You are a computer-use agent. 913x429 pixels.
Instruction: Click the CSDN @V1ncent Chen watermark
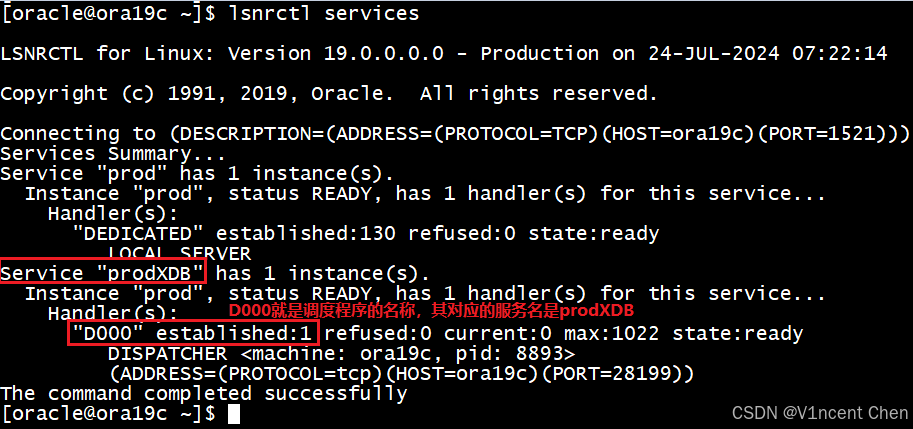[x=819, y=413]
